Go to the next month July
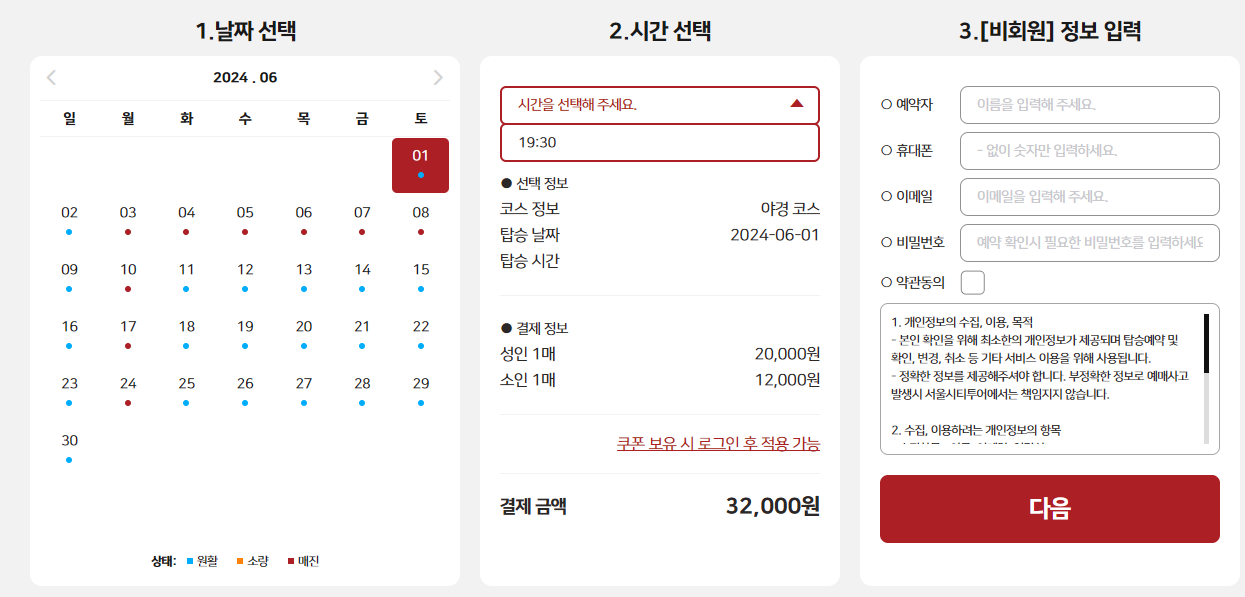 click(437, 76)
